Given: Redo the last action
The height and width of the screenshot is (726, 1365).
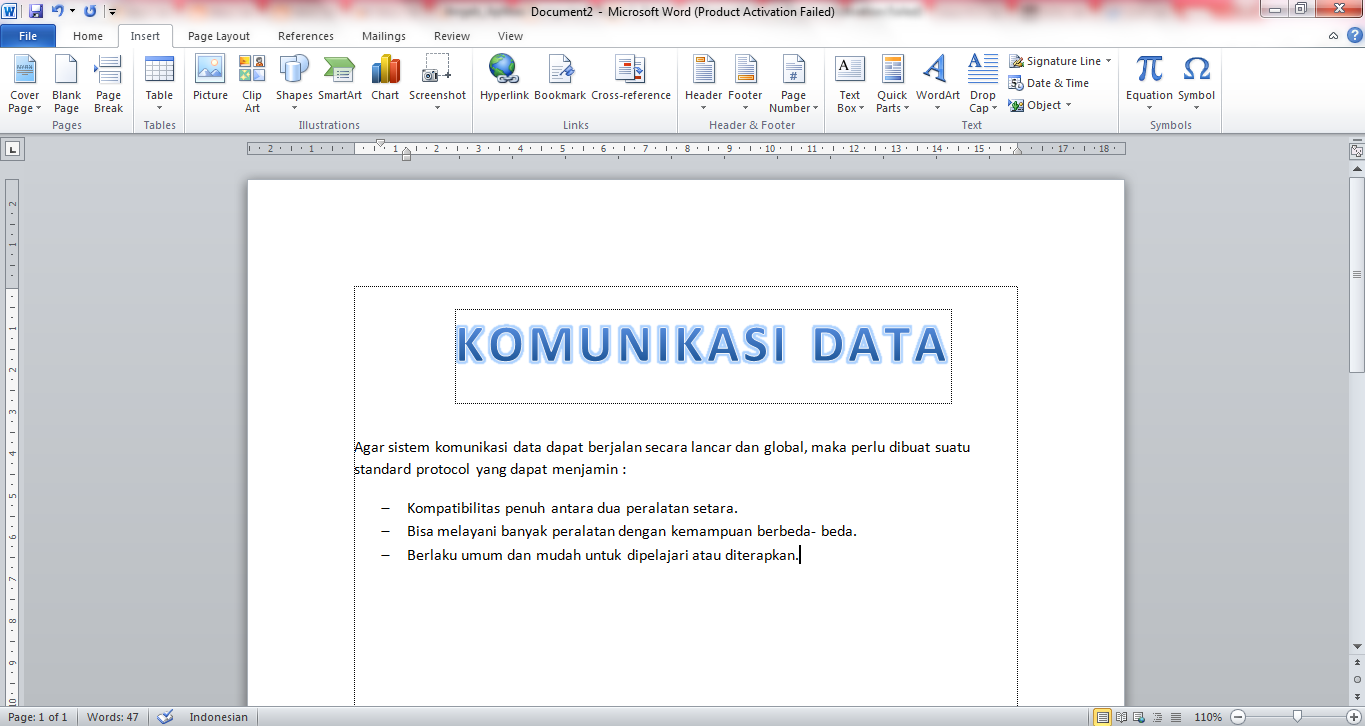Looking at the screenshot, I should coord(90,11).
